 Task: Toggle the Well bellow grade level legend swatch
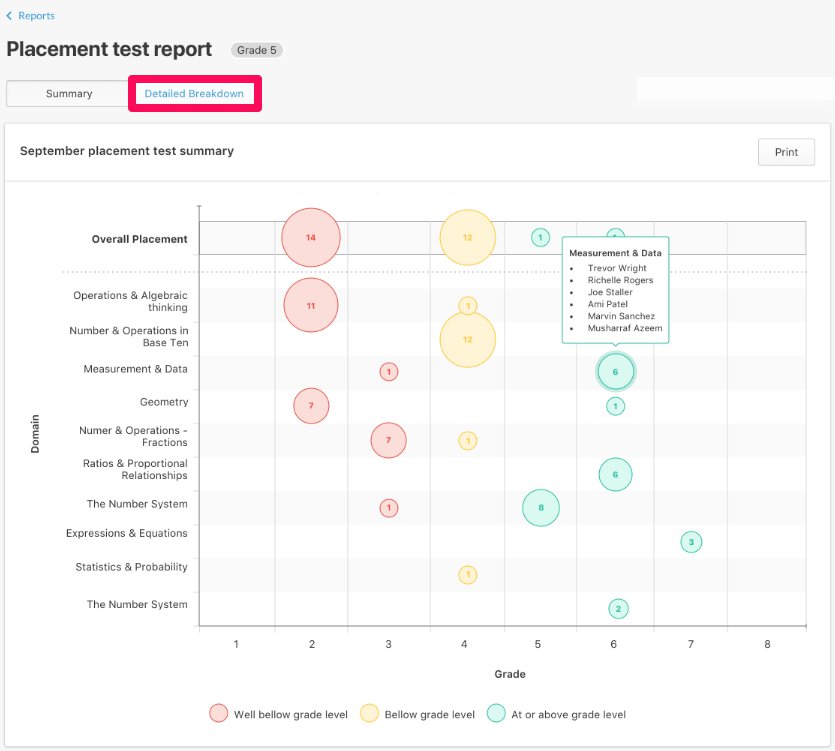pos(218,713)
